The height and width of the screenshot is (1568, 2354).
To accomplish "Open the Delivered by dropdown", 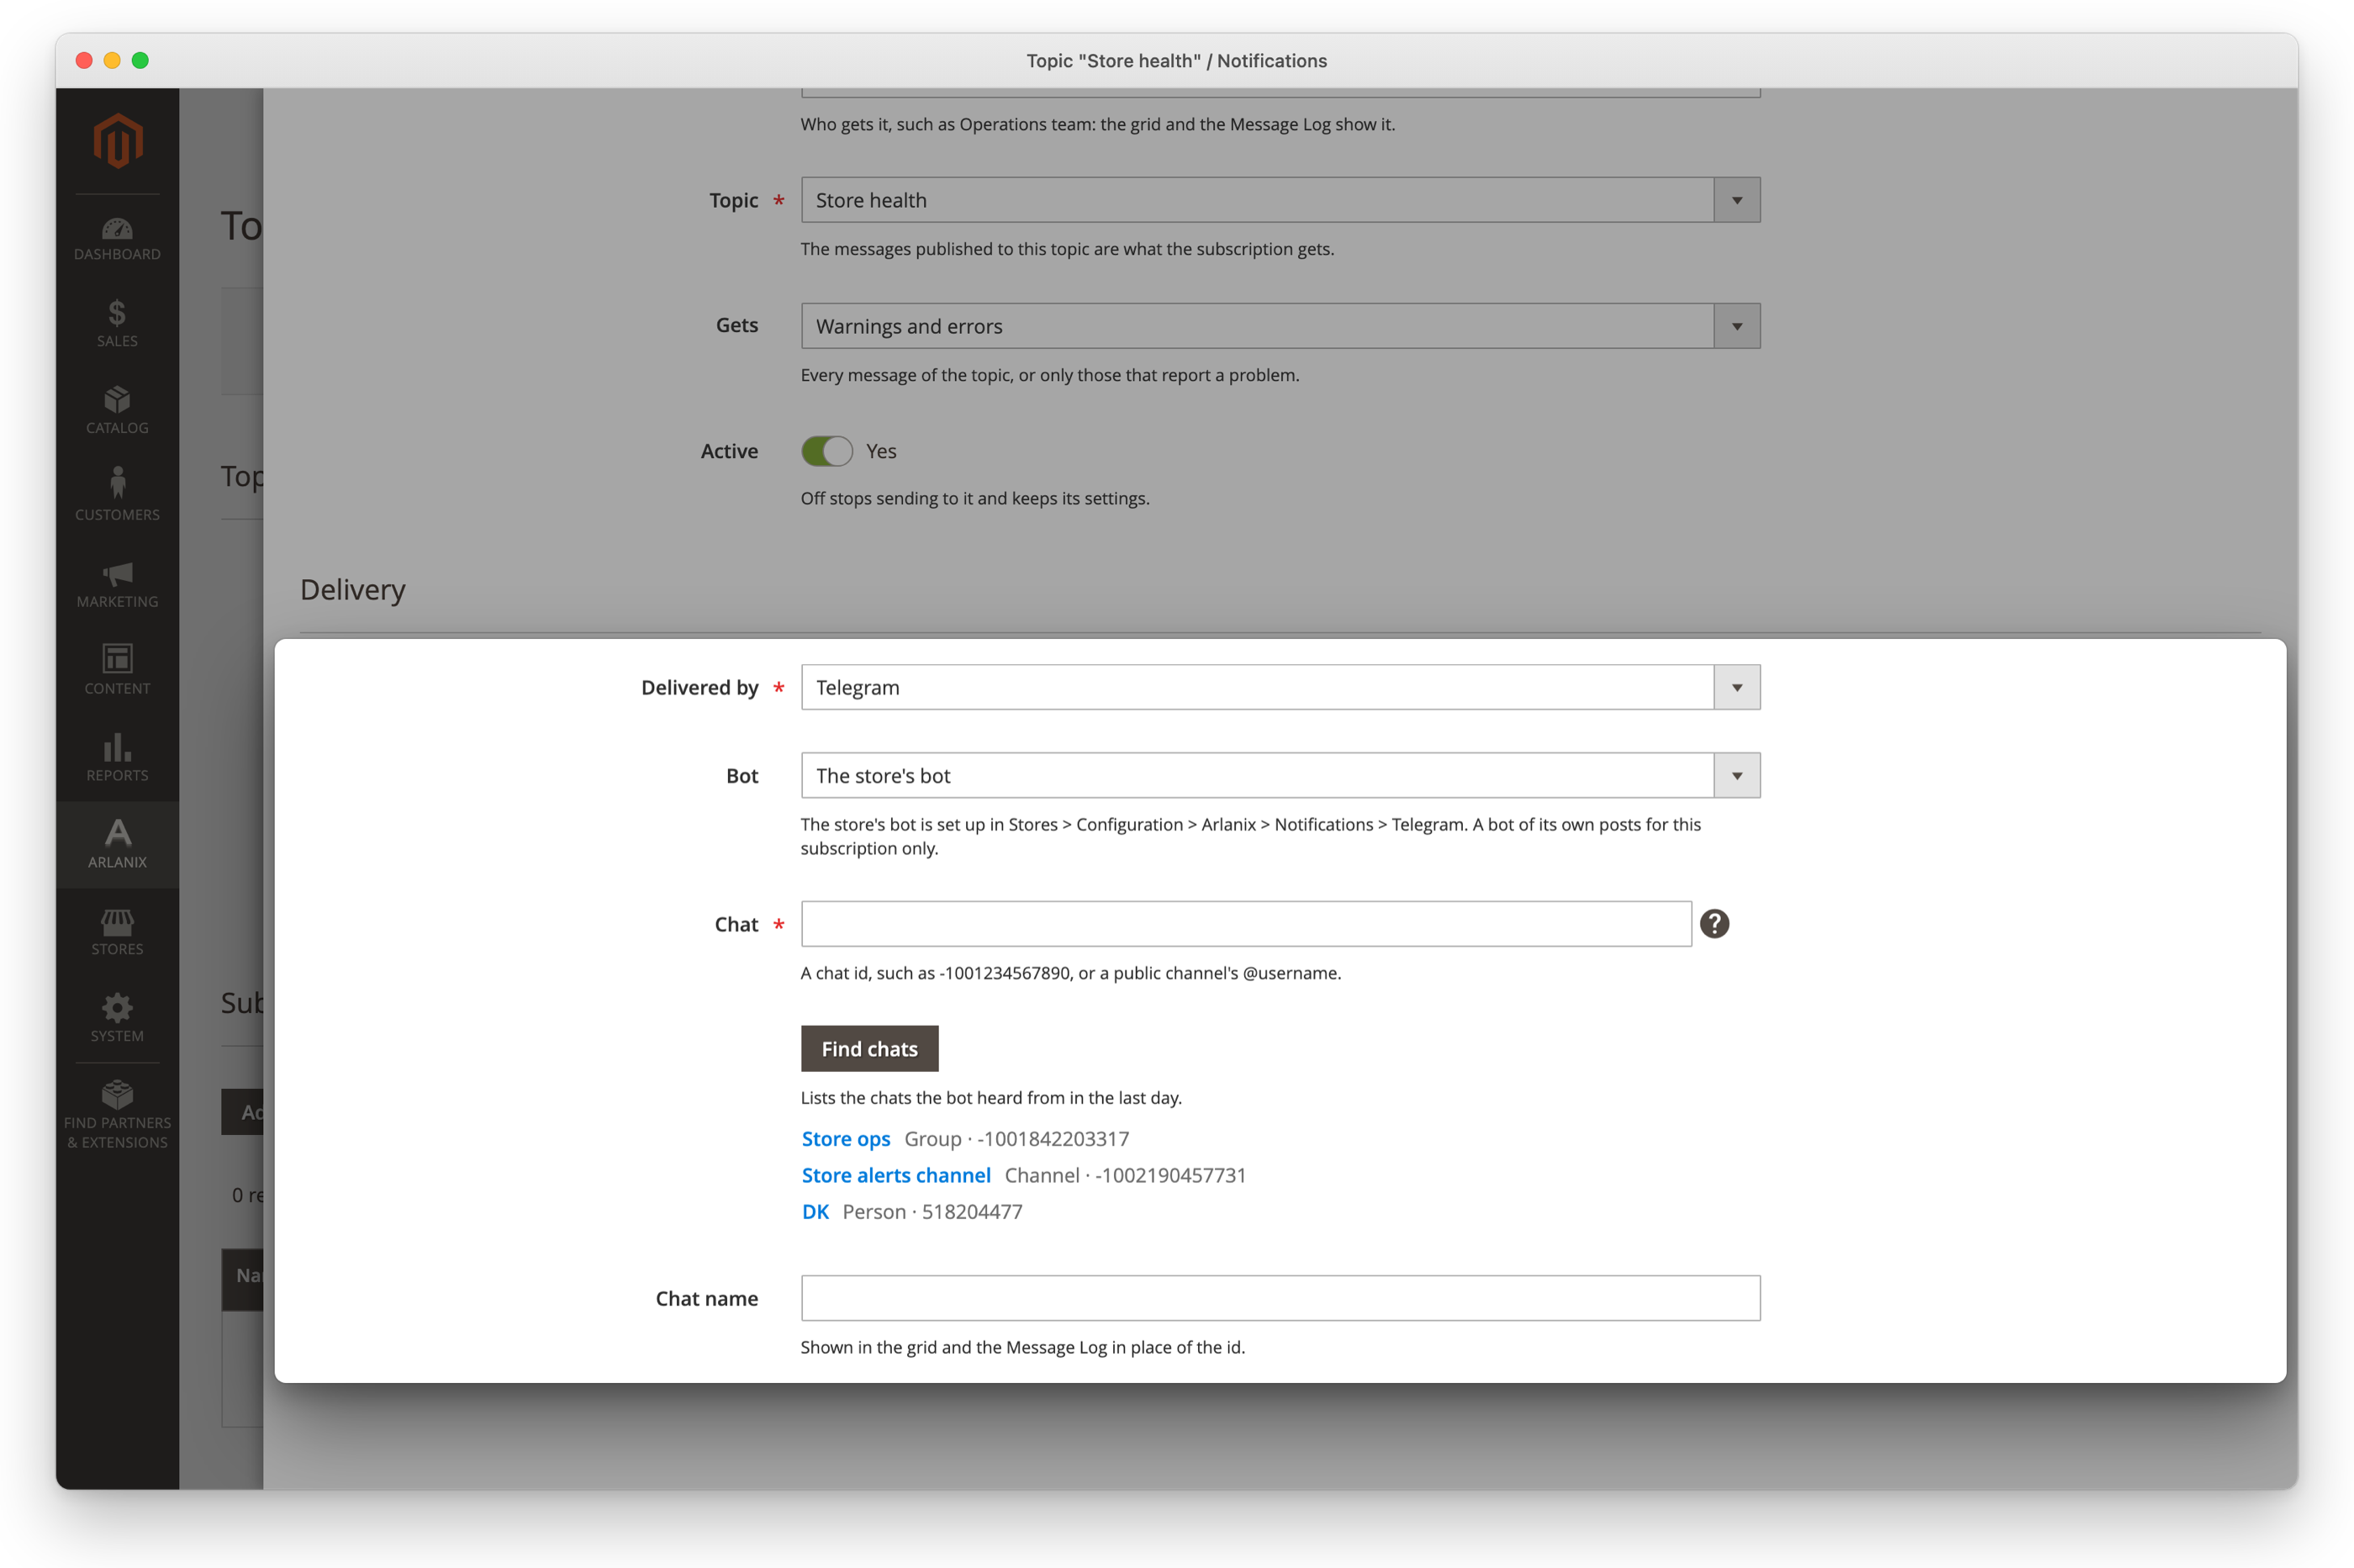I will click(x=1280, y=688).
